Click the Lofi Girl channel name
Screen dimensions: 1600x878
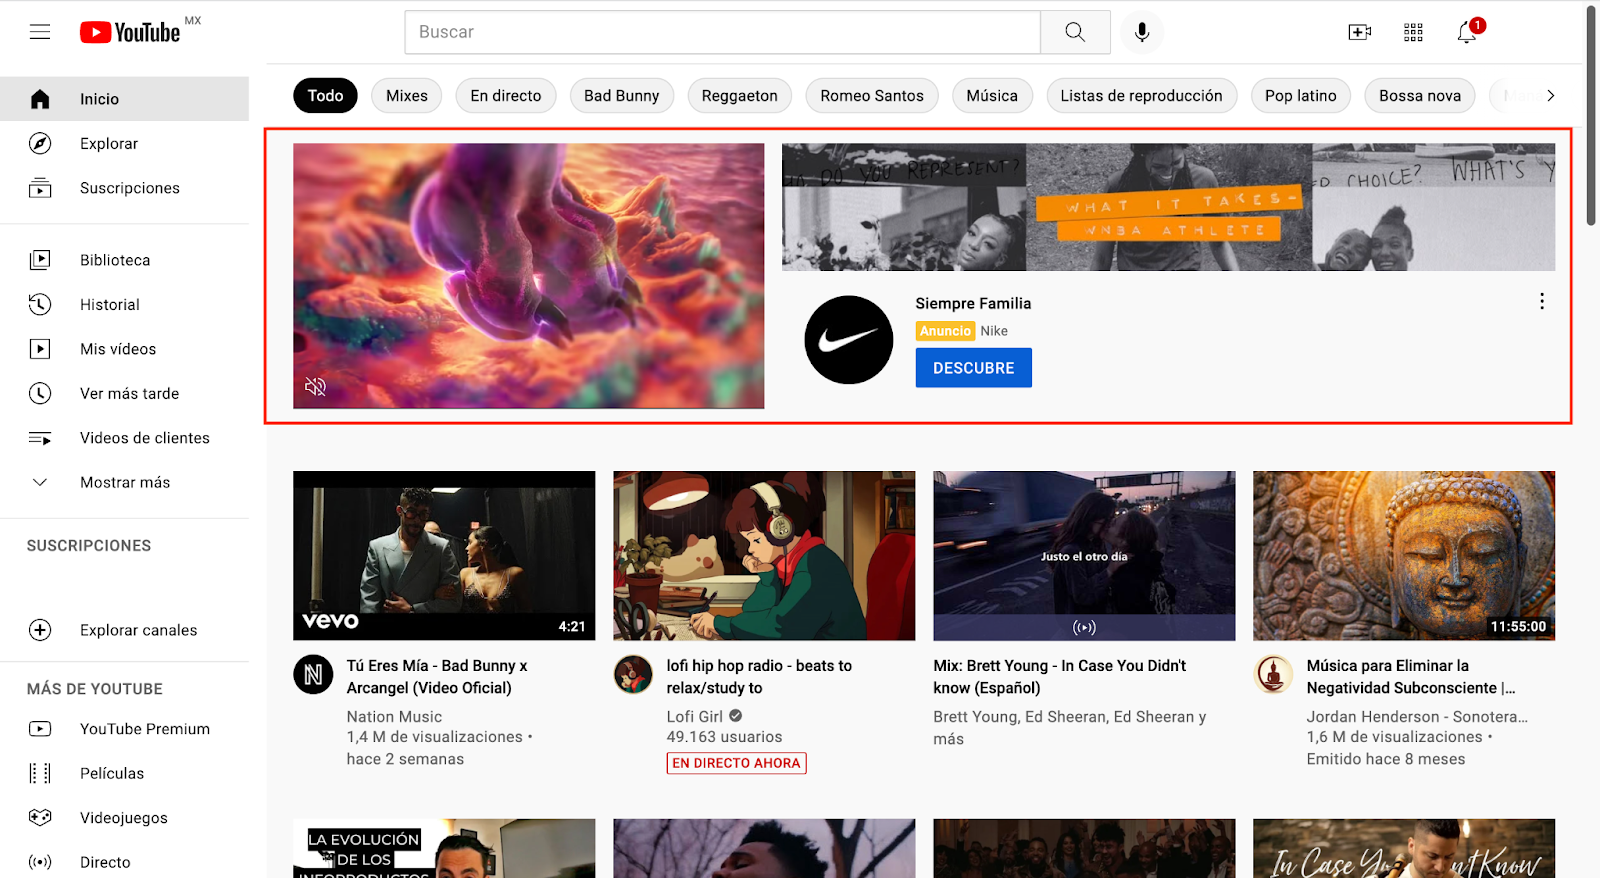click(695, 716)
